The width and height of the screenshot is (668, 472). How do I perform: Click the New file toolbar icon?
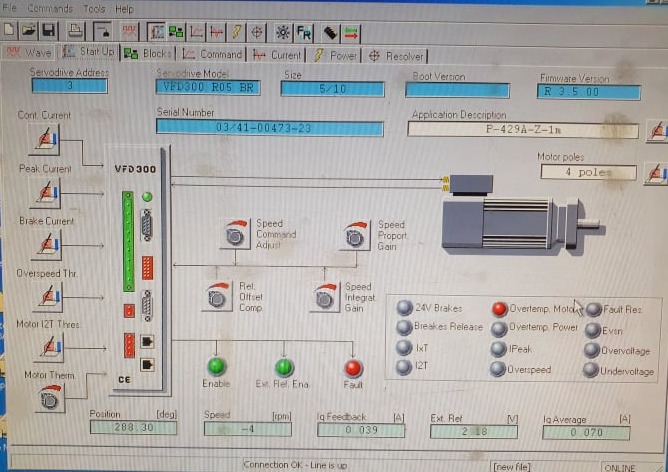pos(9,30)
